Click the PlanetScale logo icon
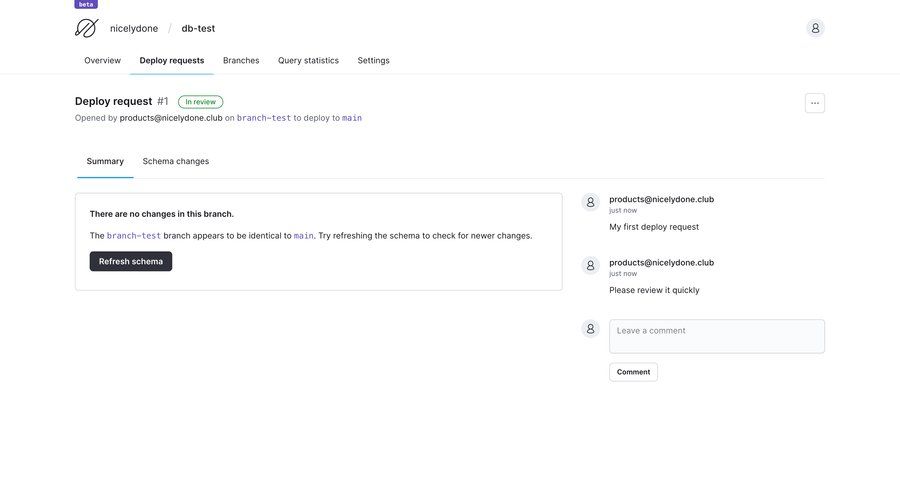Screen dimensions: 900x484 point(86,28)
